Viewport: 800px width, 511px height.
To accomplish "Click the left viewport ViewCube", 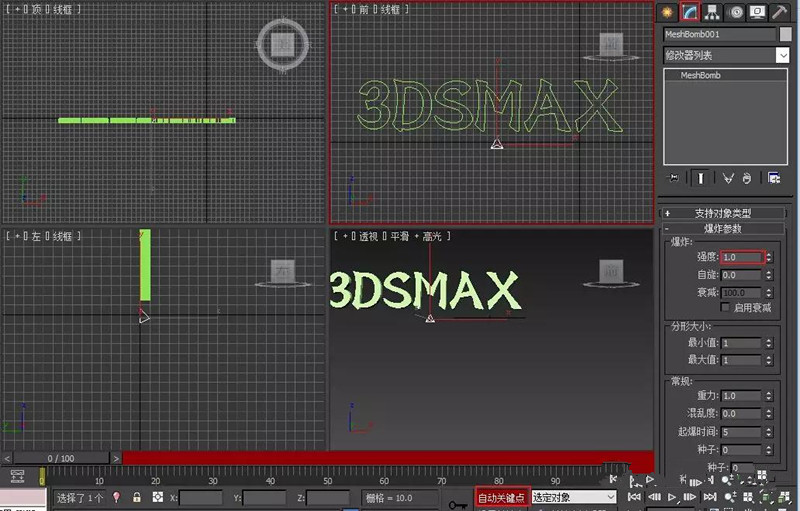I will pyautogui.click(x=283, y=273).
